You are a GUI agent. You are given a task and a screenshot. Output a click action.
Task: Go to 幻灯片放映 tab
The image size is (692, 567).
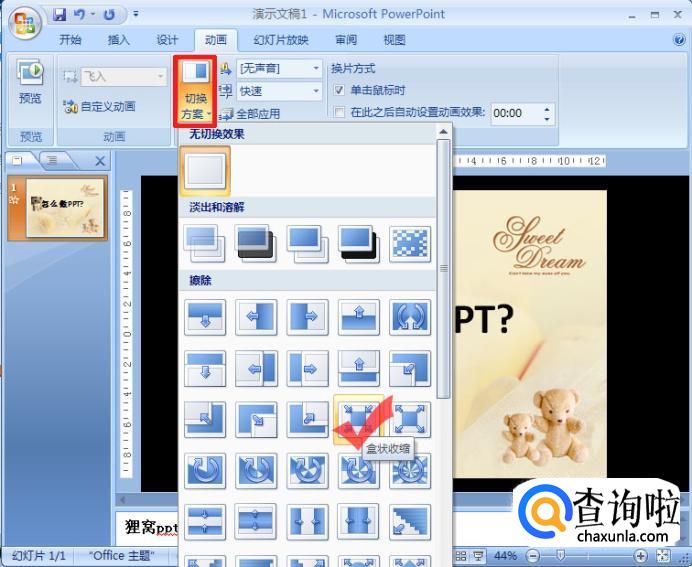pyautogui.click(x=281, y=40)
